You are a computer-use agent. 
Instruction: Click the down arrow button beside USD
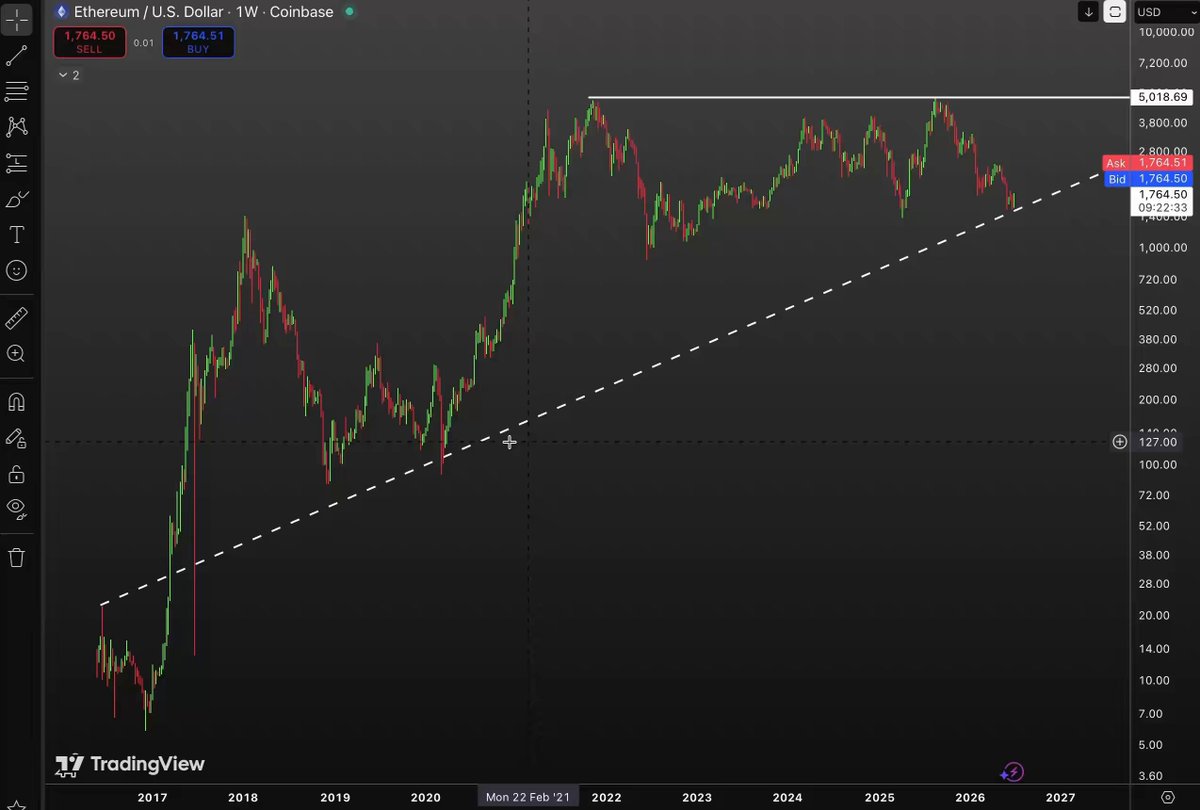tap(1088, 12)
